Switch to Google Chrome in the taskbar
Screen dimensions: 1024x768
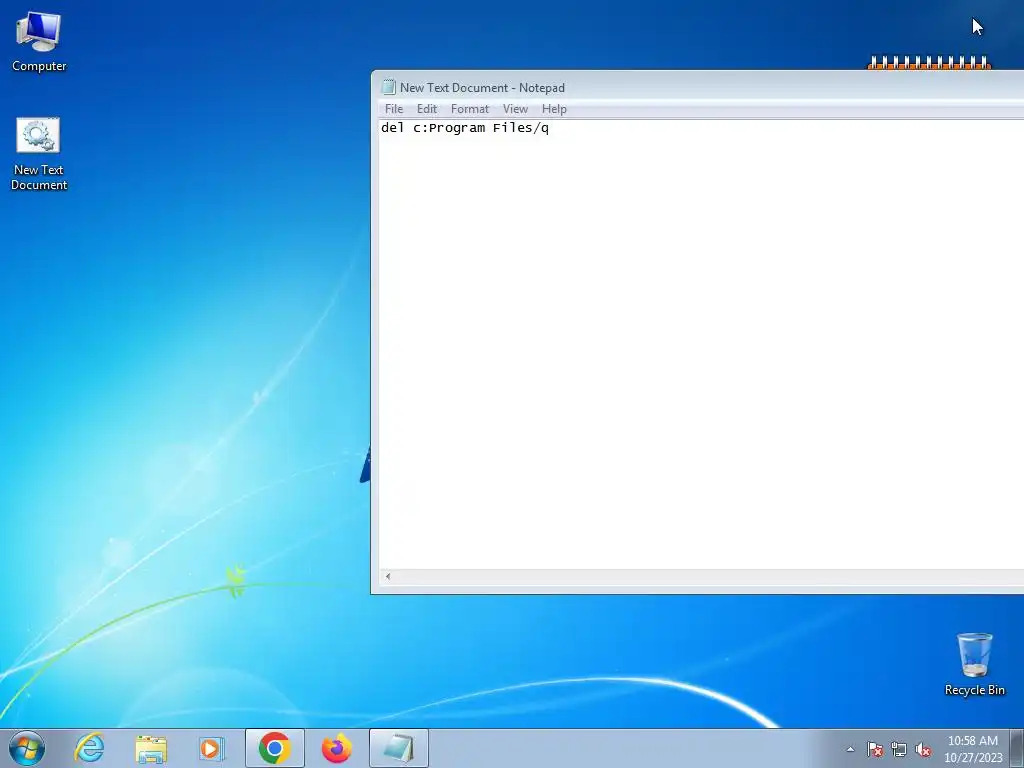[274, 748]
